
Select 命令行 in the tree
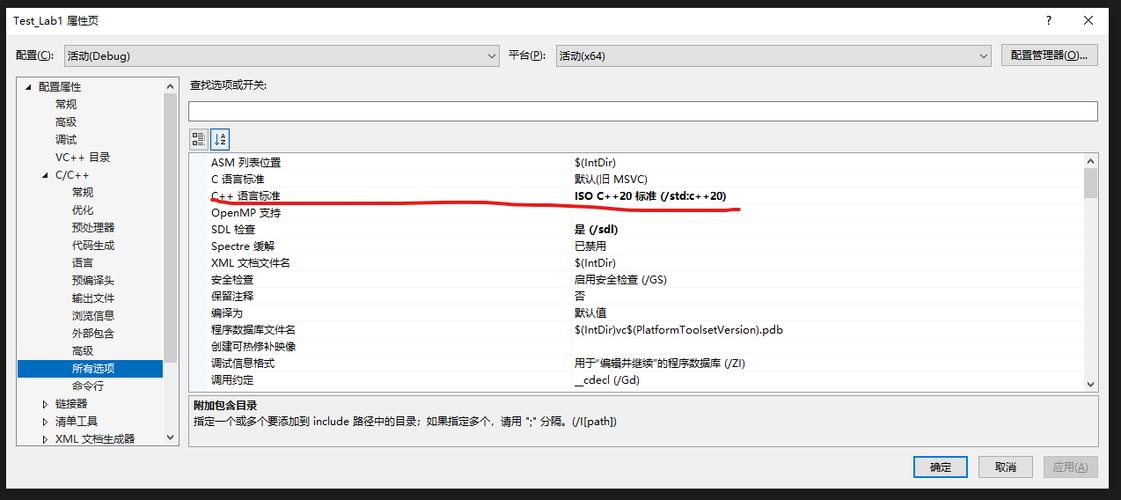(x=87, y=386)
